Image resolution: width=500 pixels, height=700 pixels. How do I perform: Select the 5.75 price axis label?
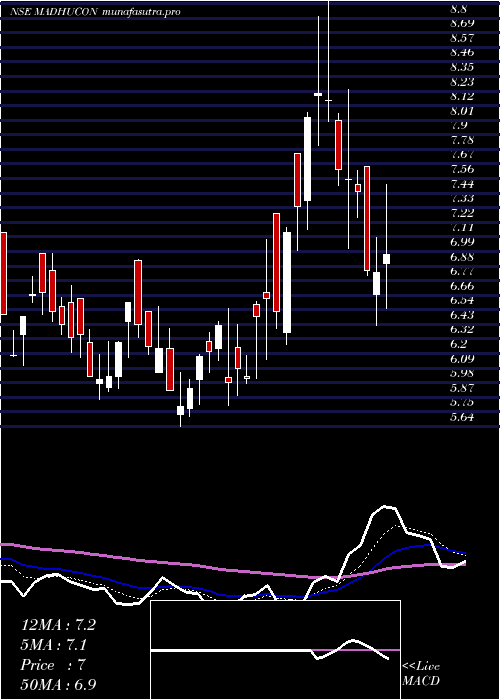tap(462, 402)
